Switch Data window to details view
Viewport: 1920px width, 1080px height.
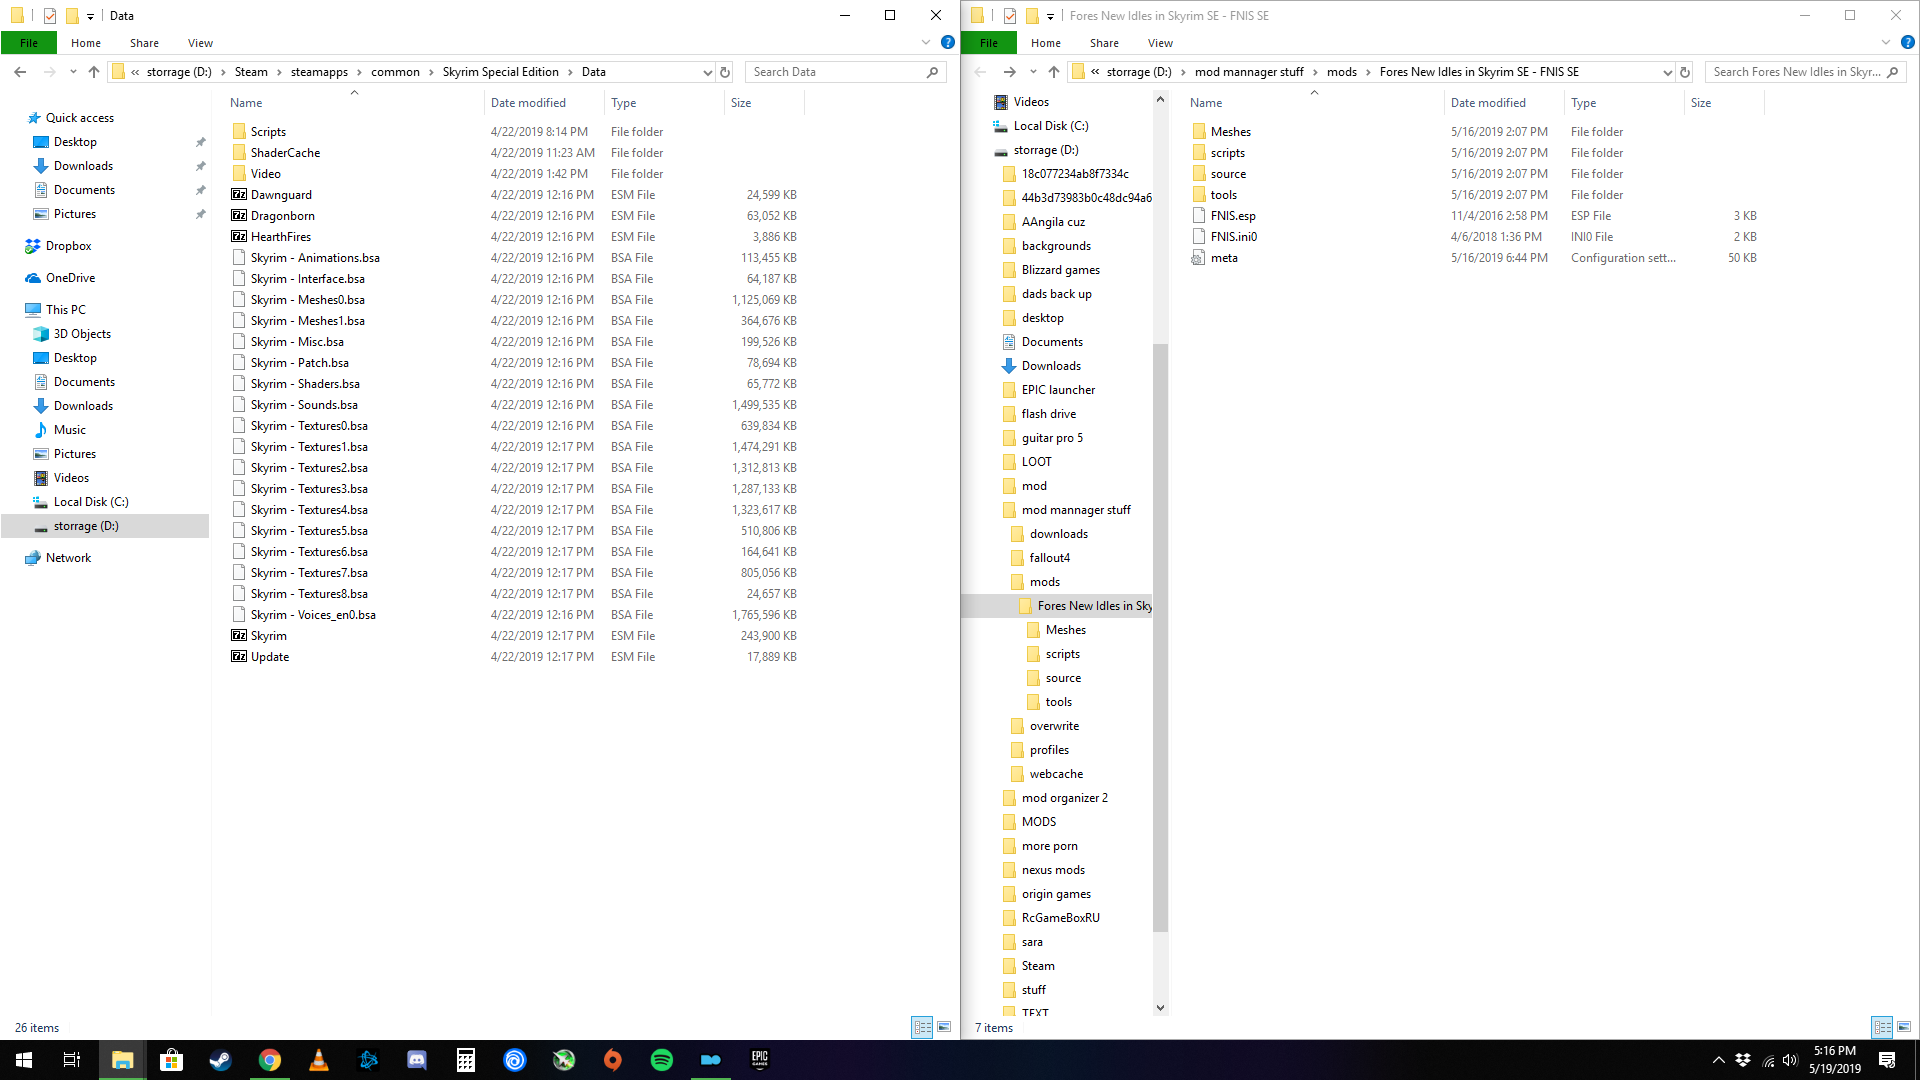(922, 1027)
